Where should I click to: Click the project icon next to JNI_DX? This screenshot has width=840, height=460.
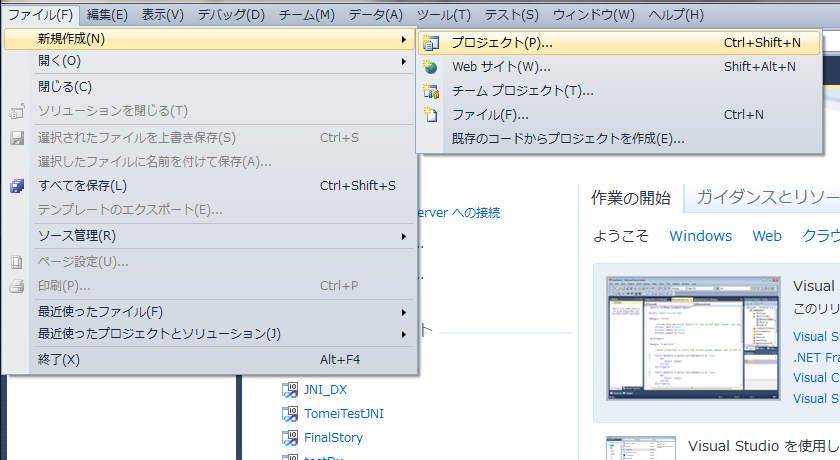tap(290, 390)
